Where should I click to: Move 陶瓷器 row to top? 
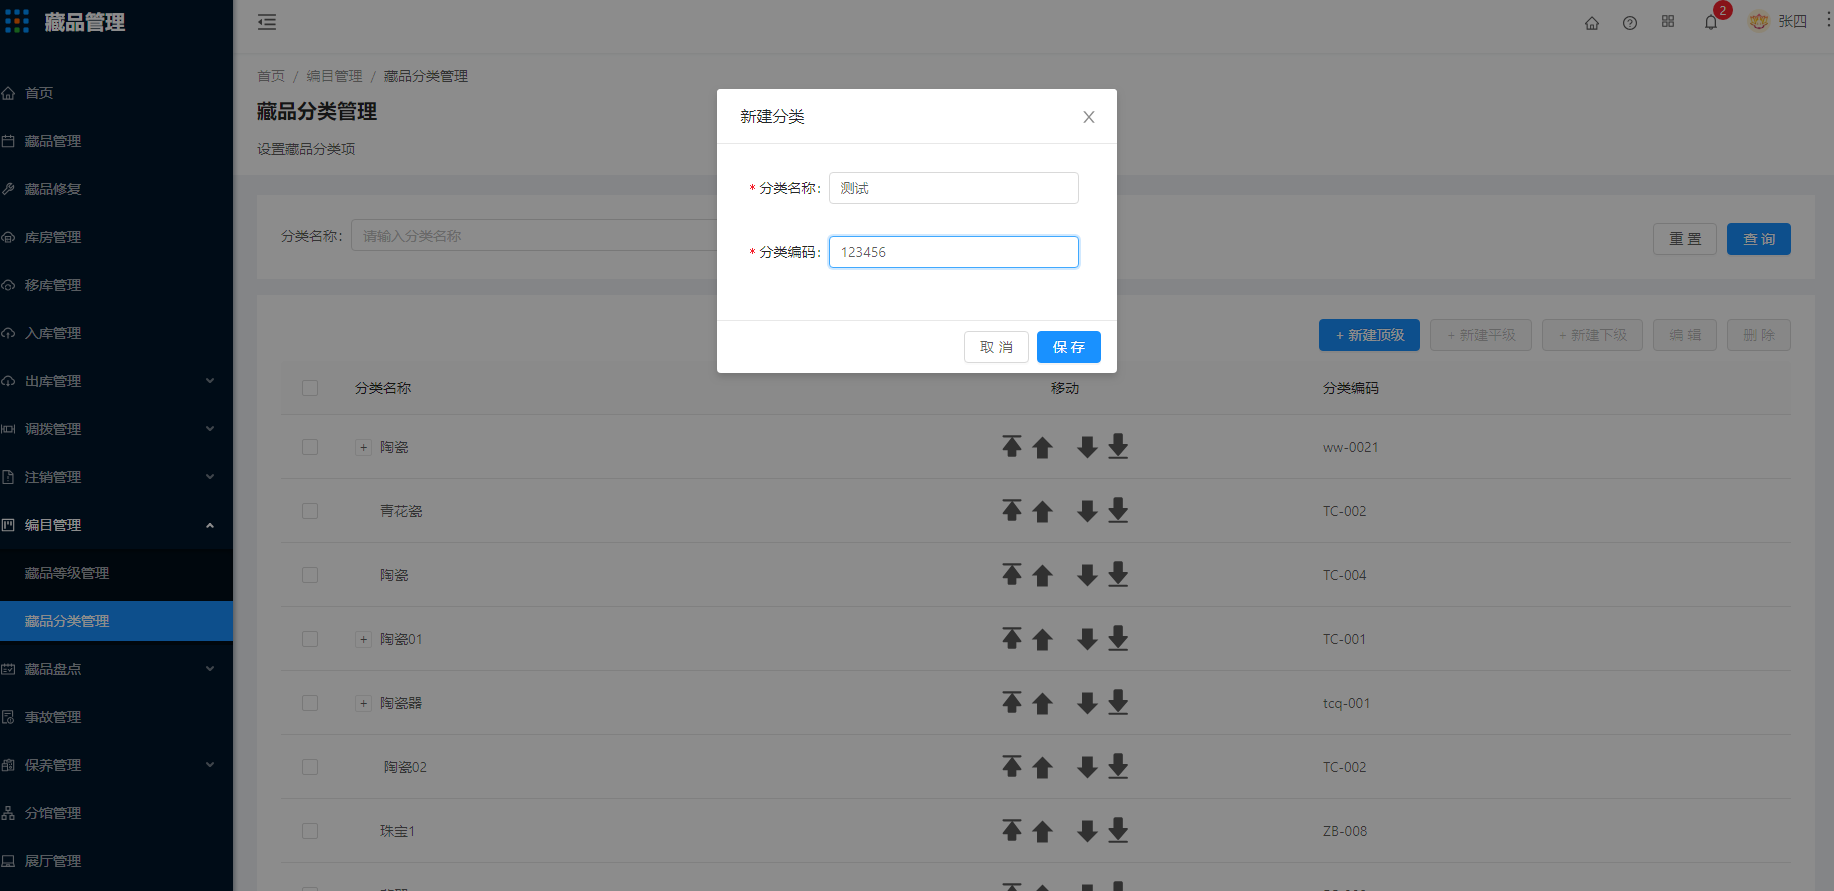coord(1012,703)
